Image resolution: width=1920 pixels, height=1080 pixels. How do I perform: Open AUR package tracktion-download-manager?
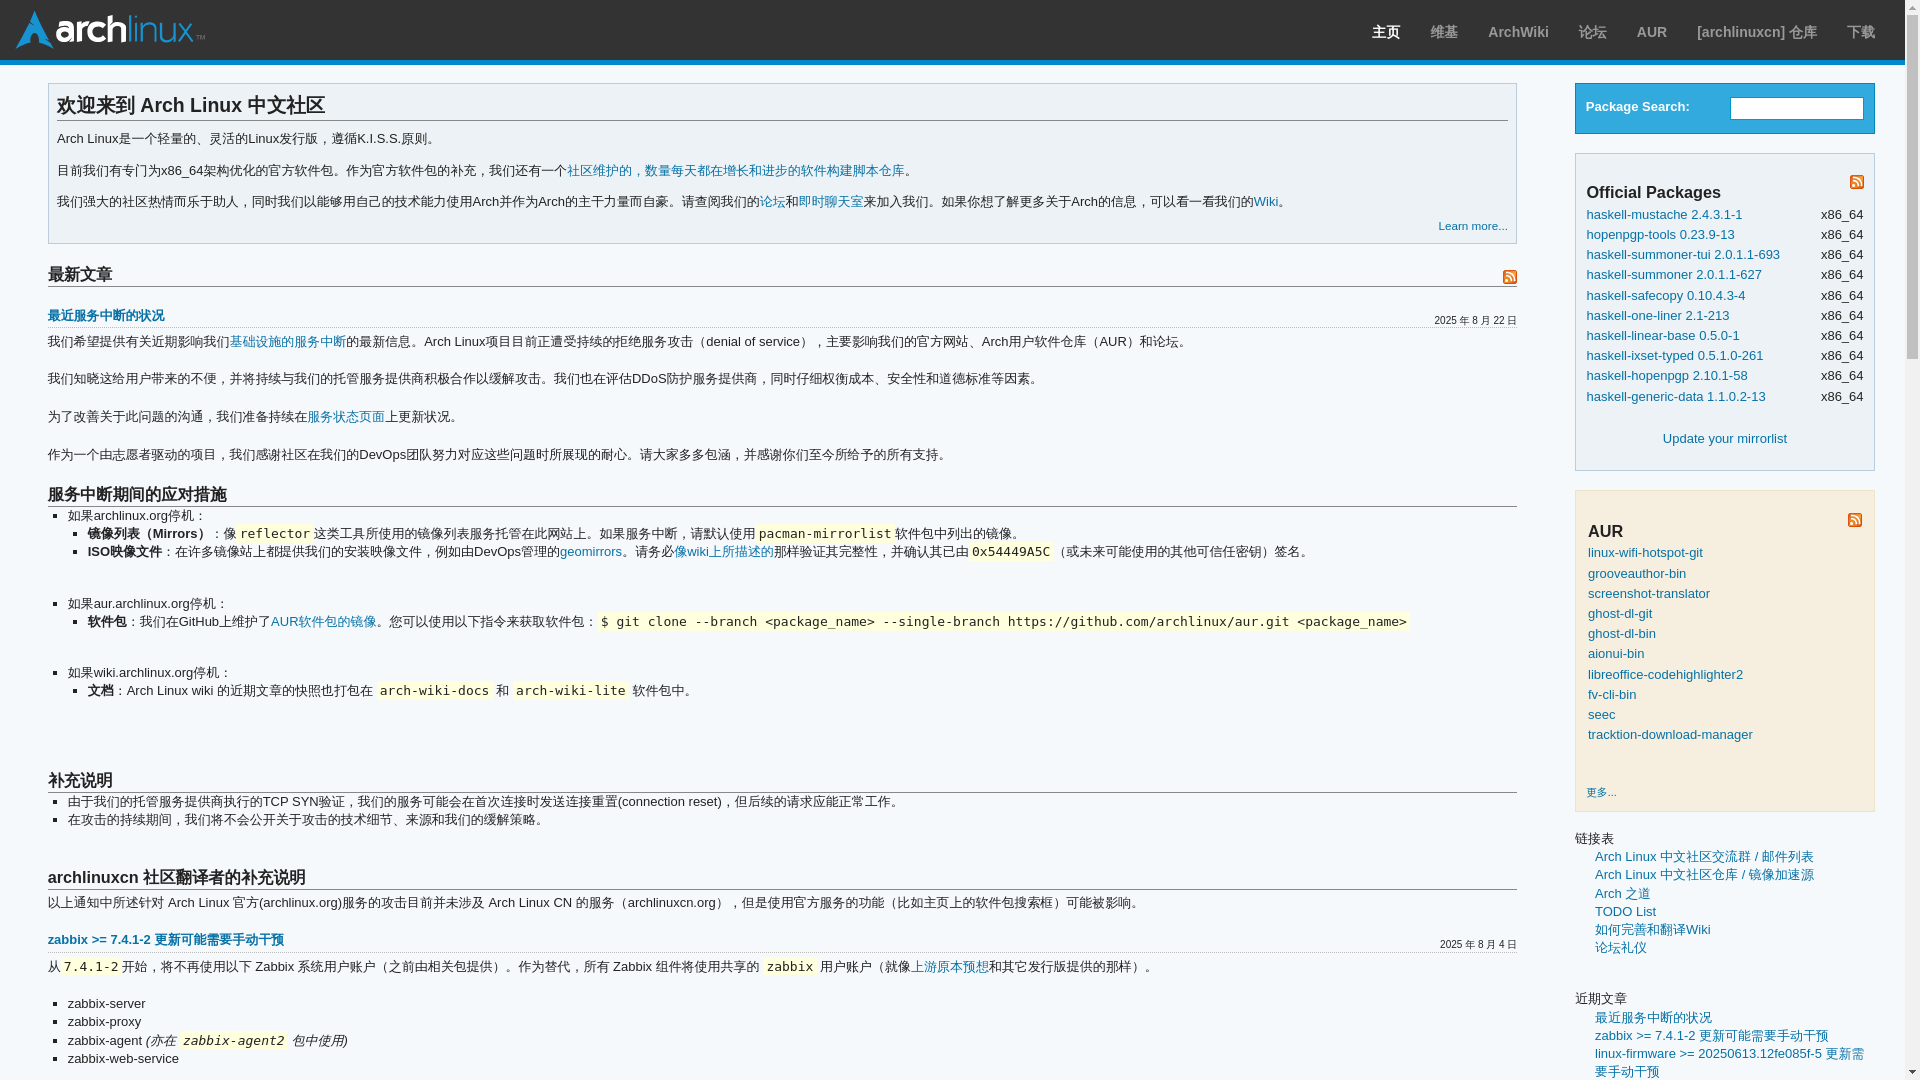tap(1669, 735)
